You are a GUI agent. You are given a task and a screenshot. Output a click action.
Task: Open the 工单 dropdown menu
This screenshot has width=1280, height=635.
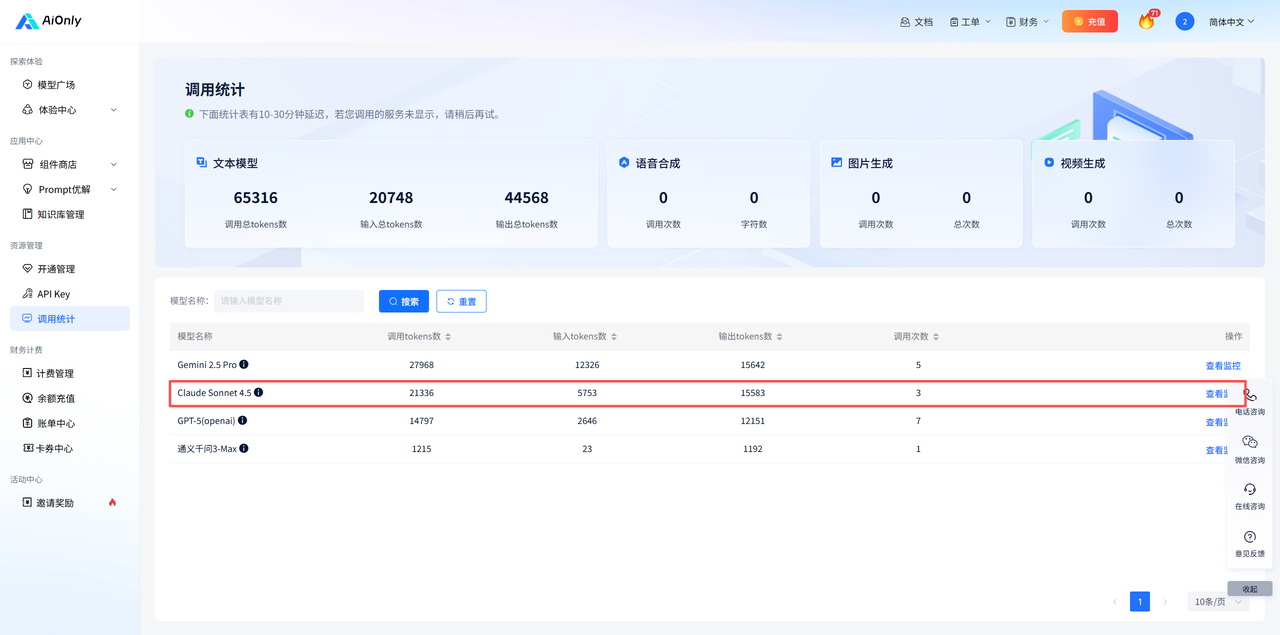(970, 21)
